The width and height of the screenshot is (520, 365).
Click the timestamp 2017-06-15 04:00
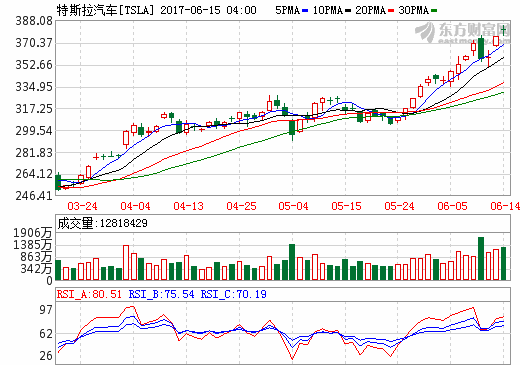[x=208, y=10]
